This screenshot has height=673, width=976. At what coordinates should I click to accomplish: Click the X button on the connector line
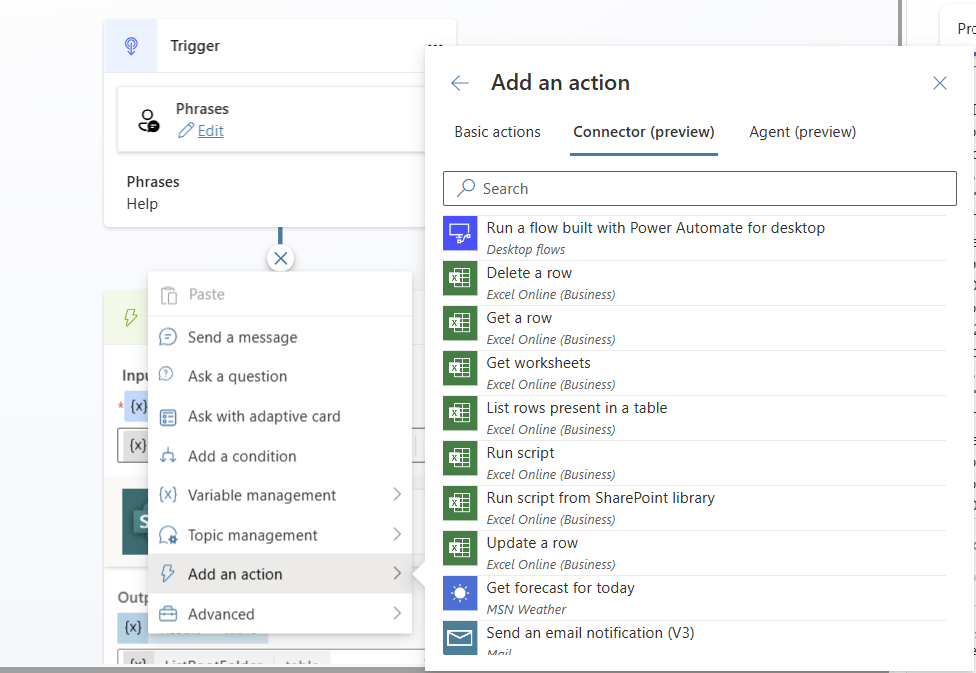point(281,259)
